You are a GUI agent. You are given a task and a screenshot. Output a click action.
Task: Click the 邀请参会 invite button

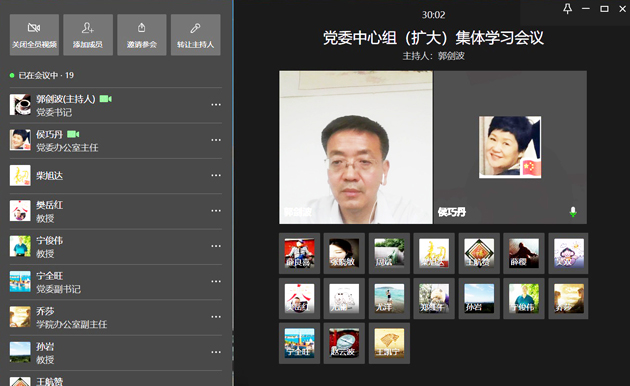[141, 35]
